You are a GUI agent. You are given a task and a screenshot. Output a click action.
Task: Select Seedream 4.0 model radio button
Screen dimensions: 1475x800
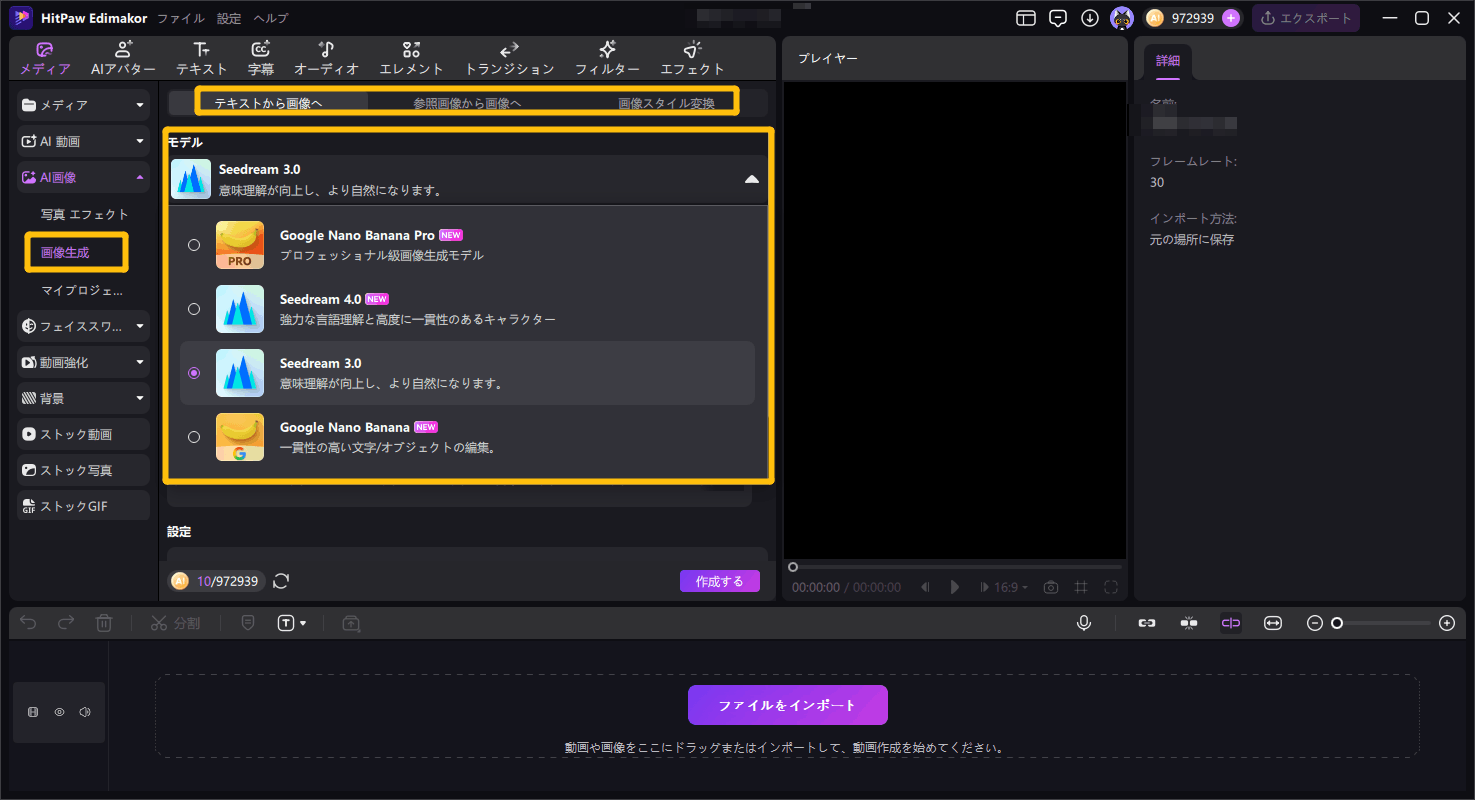coord(194,309)
